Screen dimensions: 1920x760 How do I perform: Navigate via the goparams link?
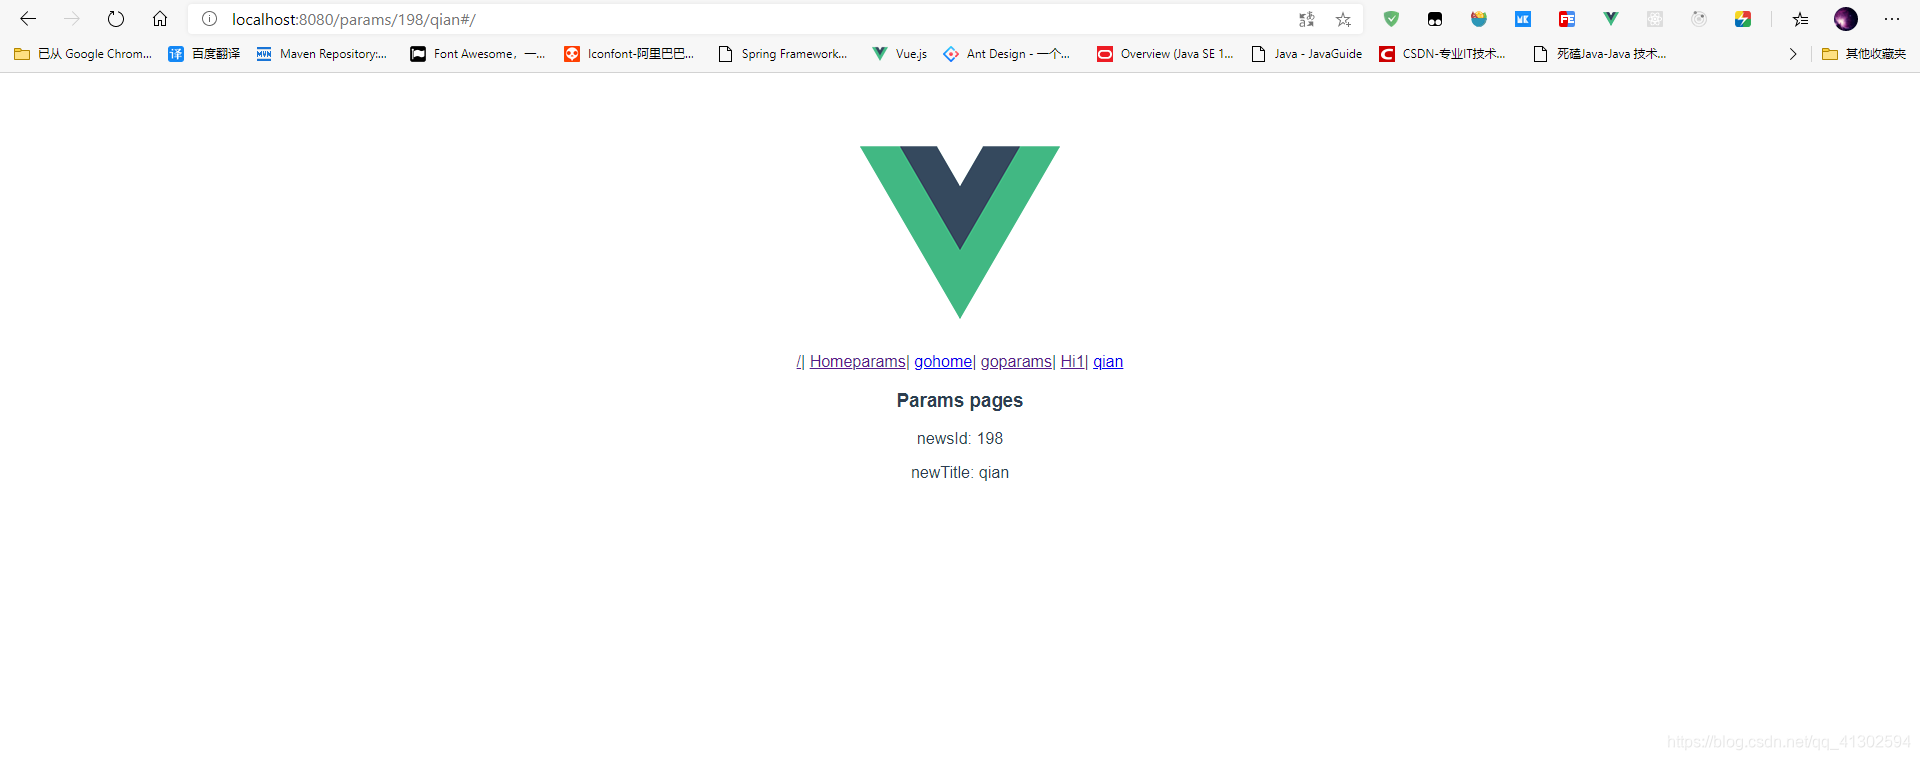[x=1016, y=361]
